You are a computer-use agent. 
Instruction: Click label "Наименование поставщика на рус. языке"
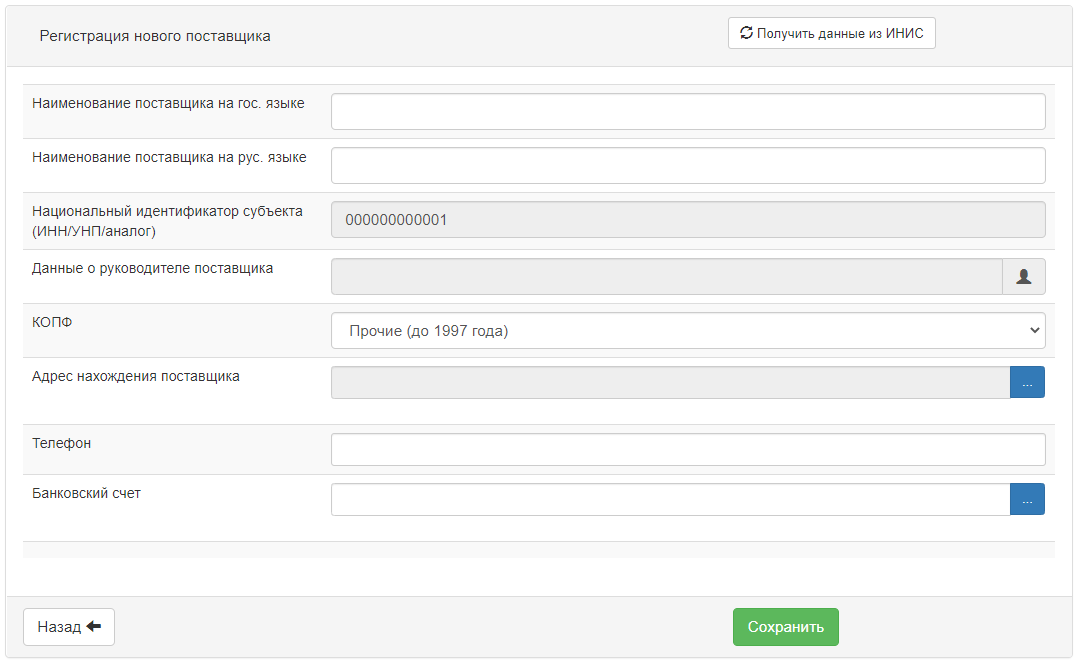click(169, 157)
